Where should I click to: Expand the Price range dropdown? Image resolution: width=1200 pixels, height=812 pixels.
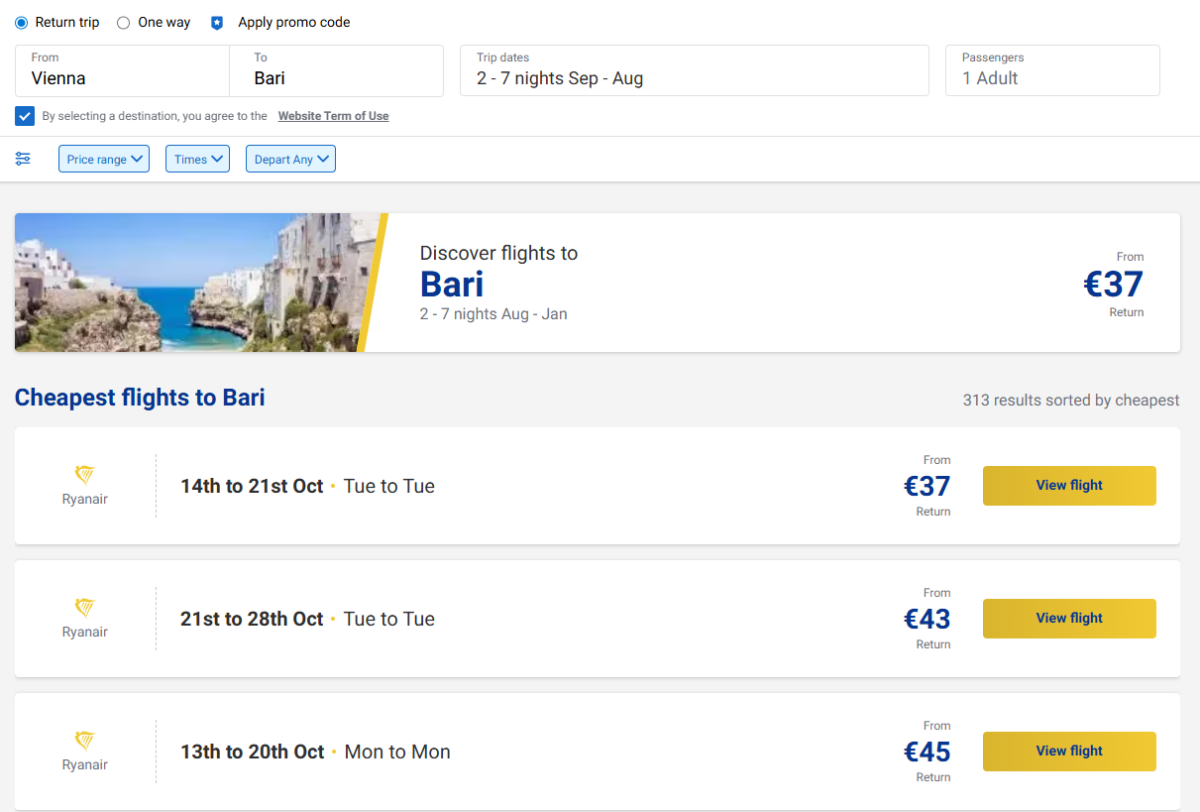click(104, 159)
